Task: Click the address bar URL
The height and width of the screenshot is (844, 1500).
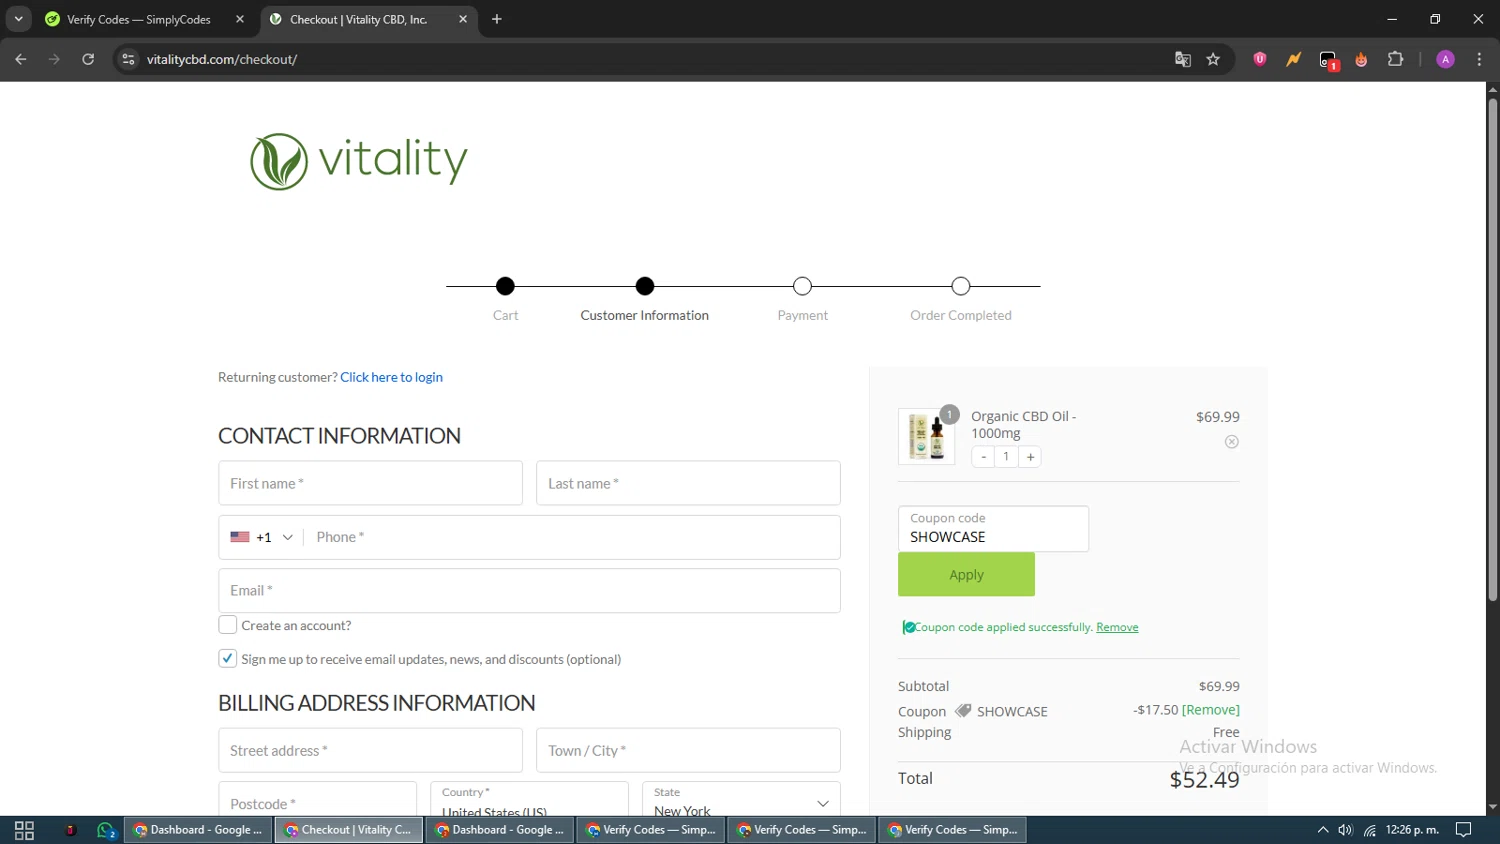Action: [222, 59]
